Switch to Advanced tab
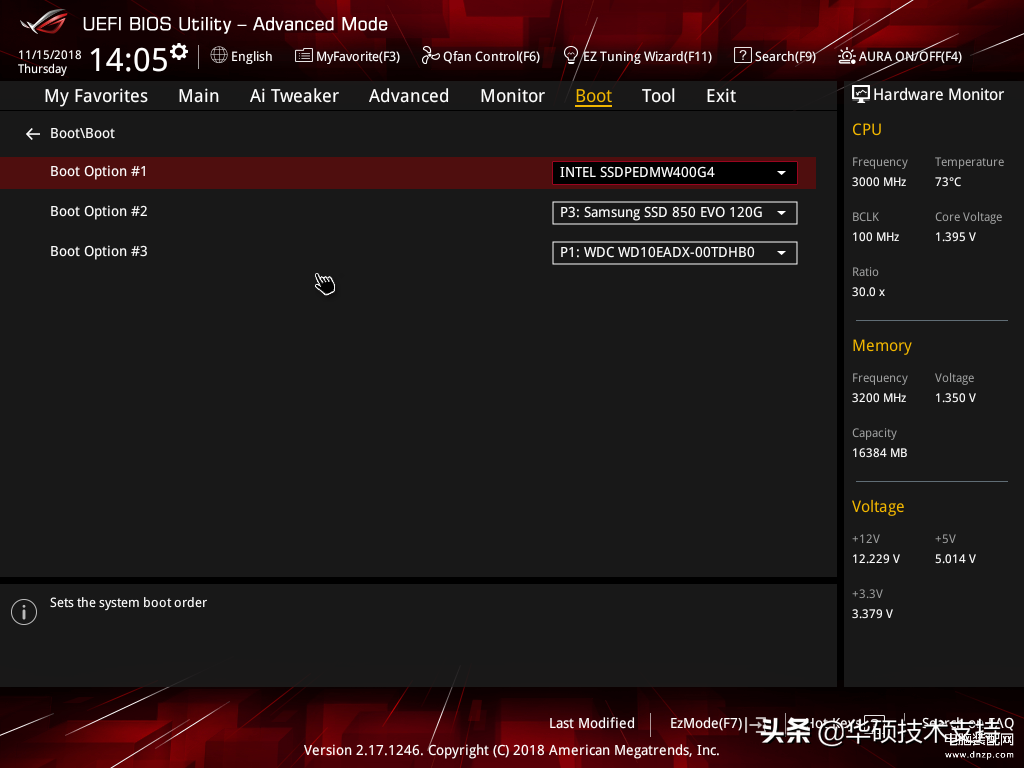Image resolution: width=1024 pixels, height=768 pixels. pyautogui.click(x=409, y=96)
